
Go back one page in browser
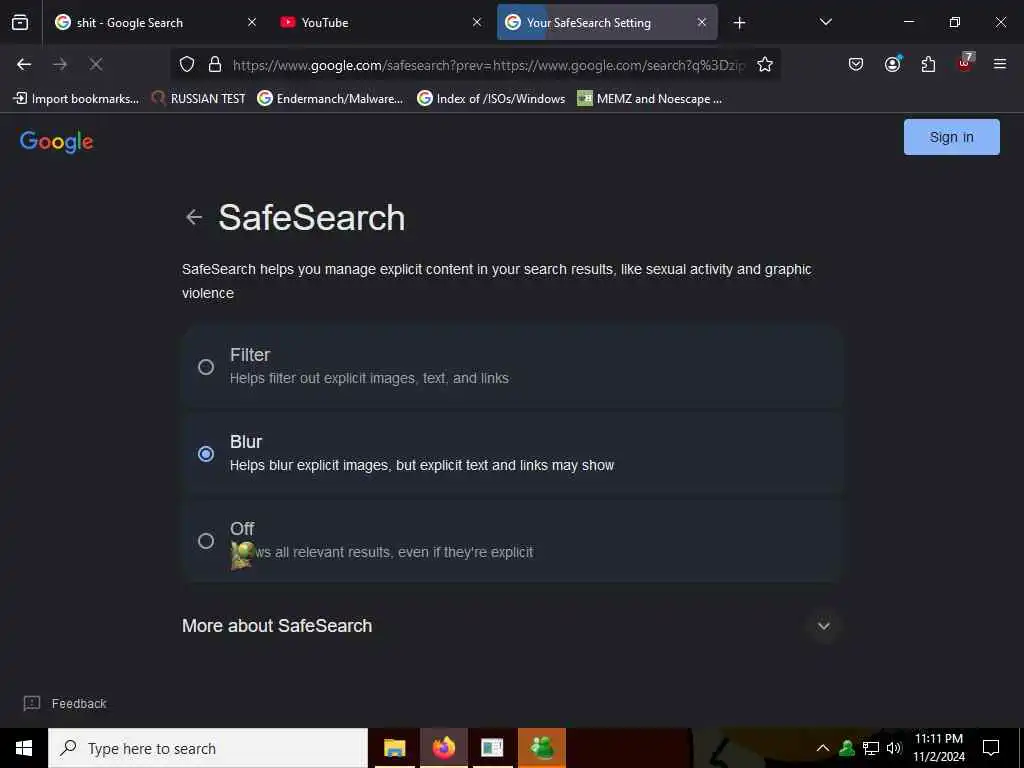click(x=24, y=64)
